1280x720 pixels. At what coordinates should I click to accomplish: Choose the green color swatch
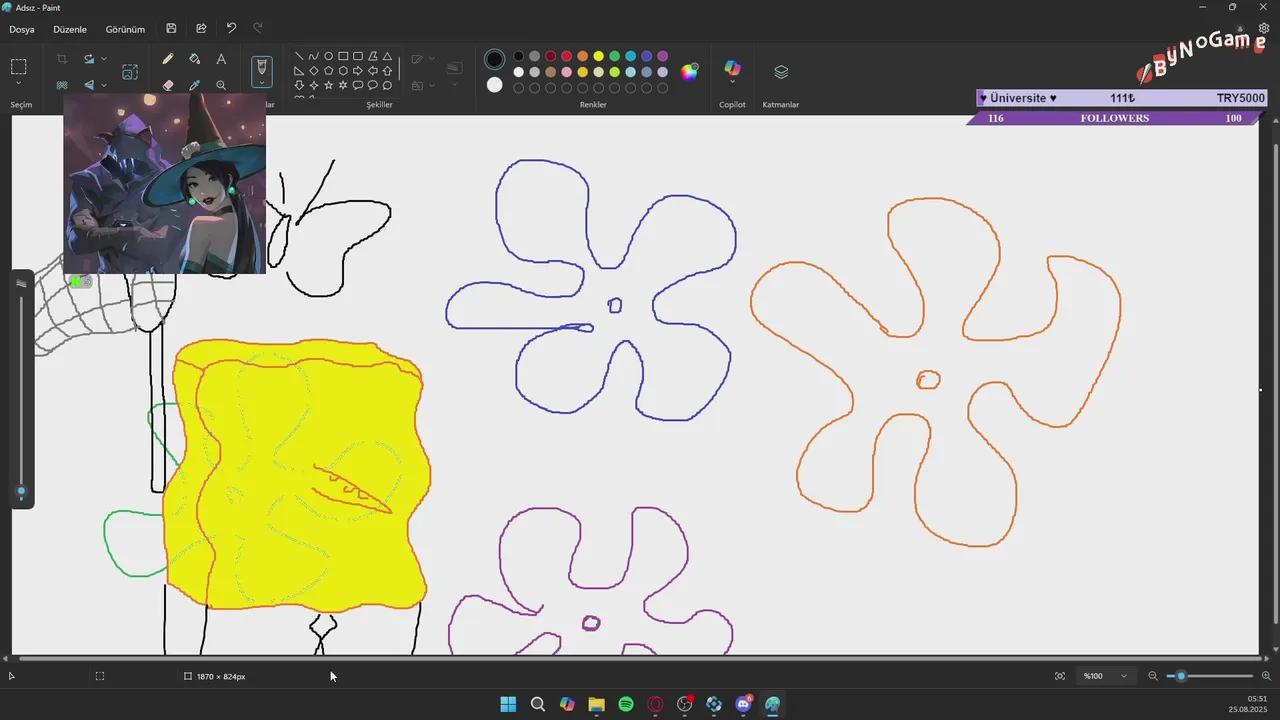615,56
